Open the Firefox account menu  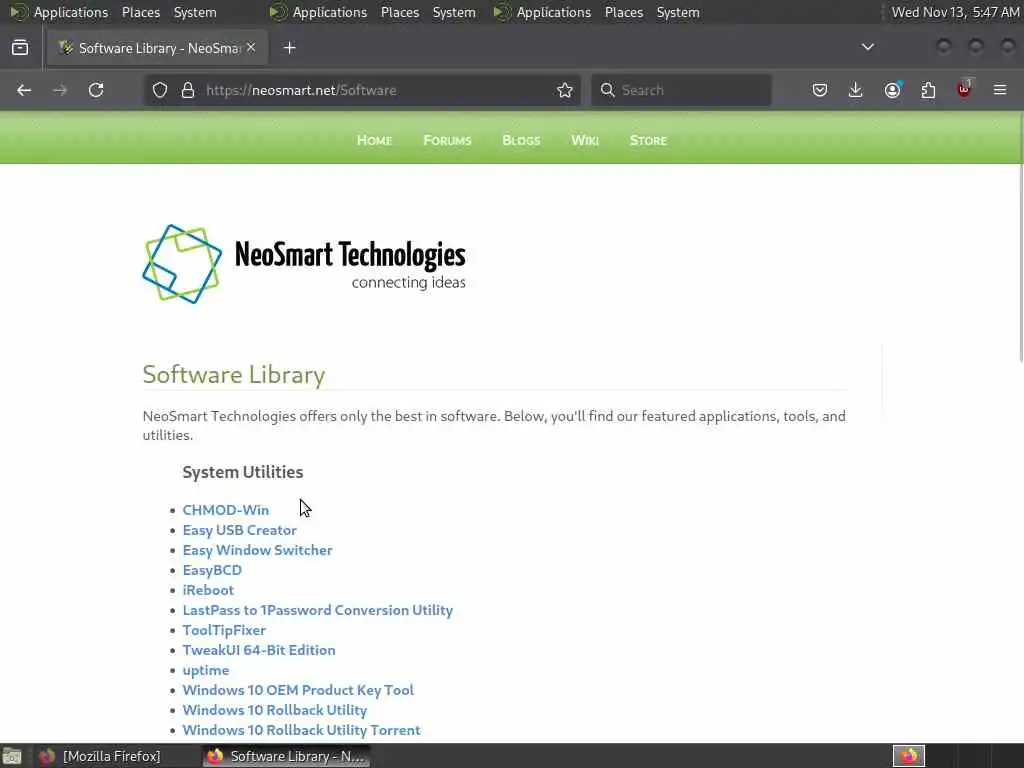[x=892, y=90]
